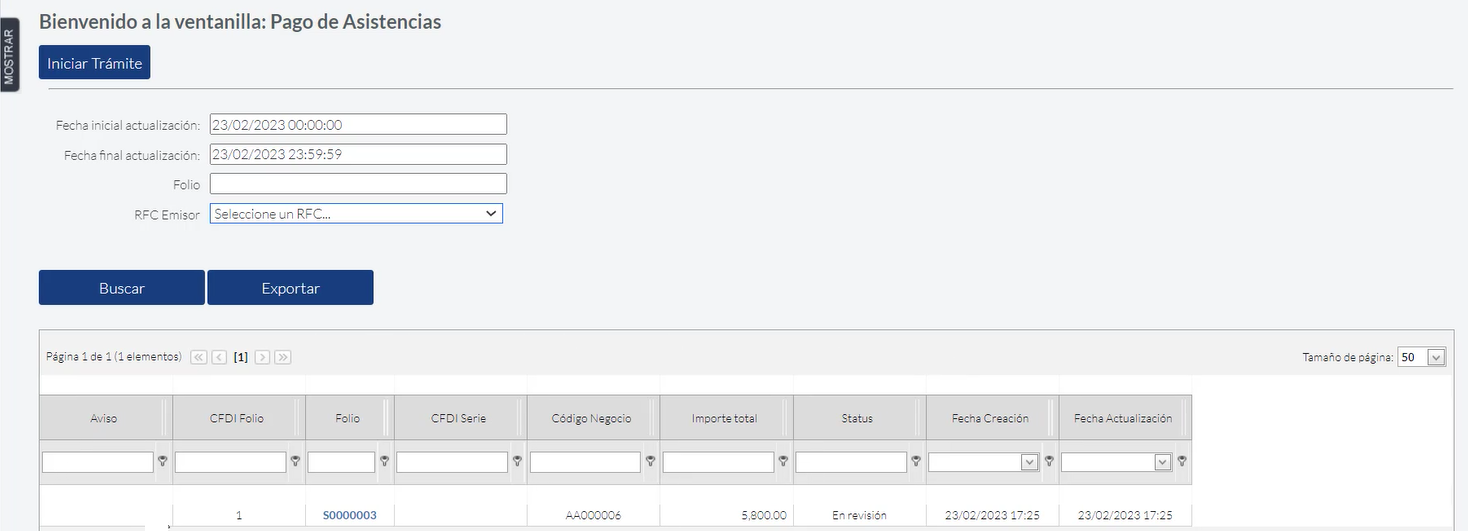Click the Folio column filter textbox
This screenshot has width=1468, height=531.
point(342,462)
